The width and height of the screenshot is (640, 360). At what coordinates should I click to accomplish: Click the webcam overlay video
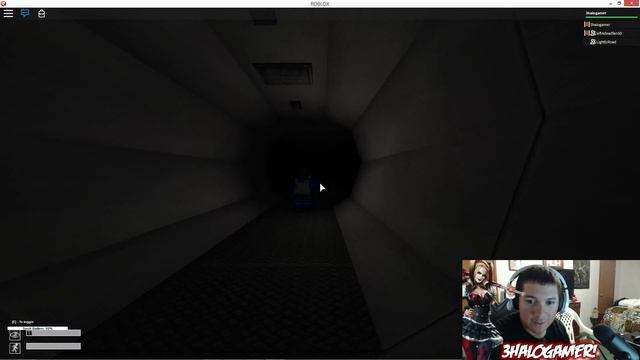click(551, 310)
